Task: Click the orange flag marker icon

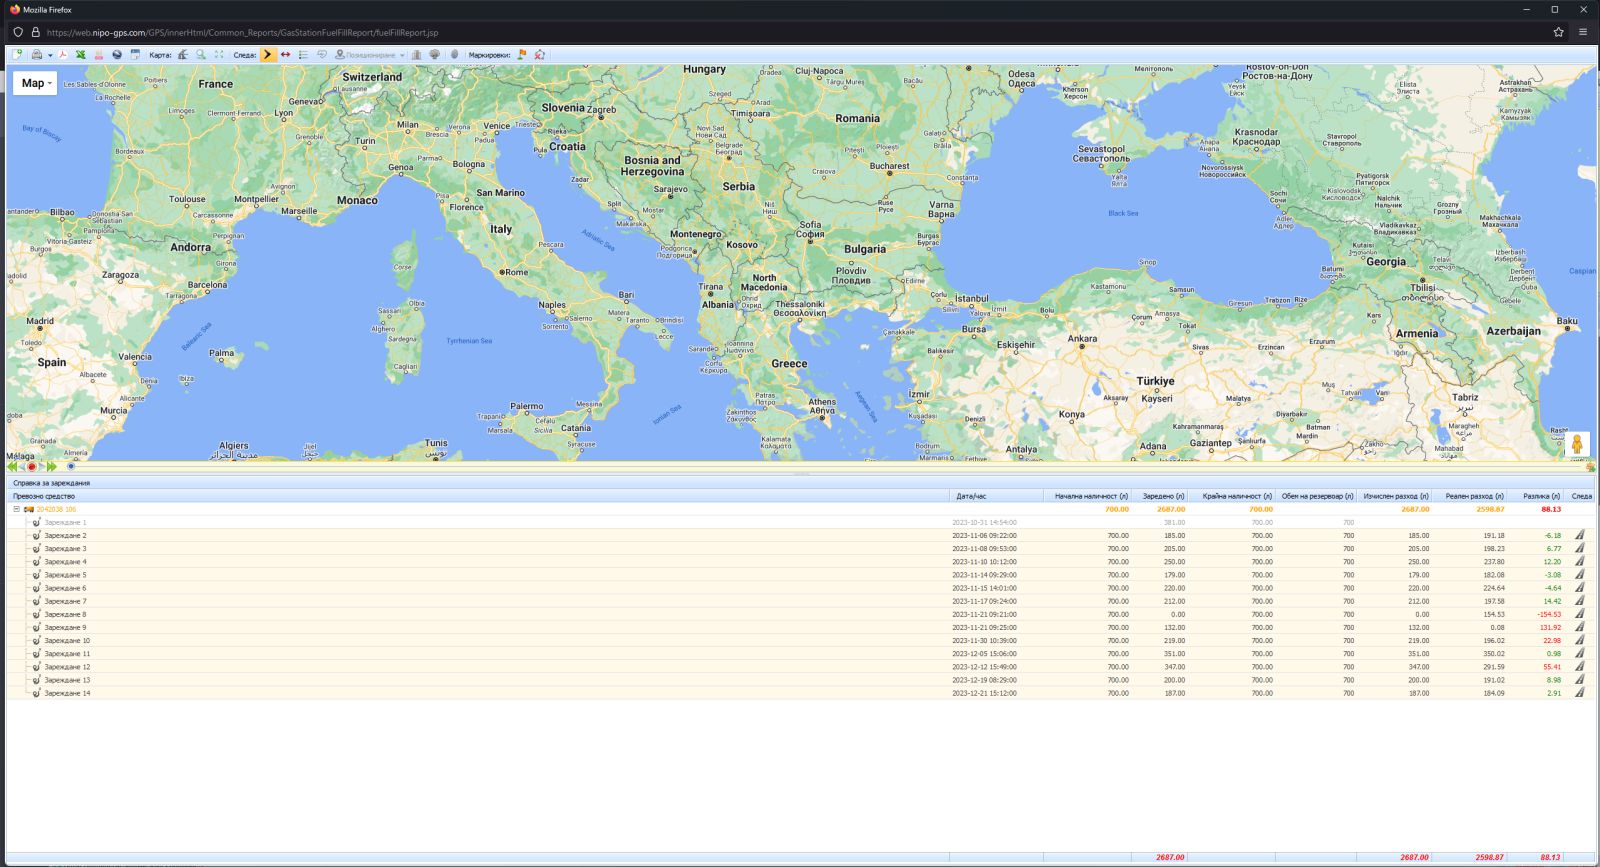Action: (x=522, y=55)
